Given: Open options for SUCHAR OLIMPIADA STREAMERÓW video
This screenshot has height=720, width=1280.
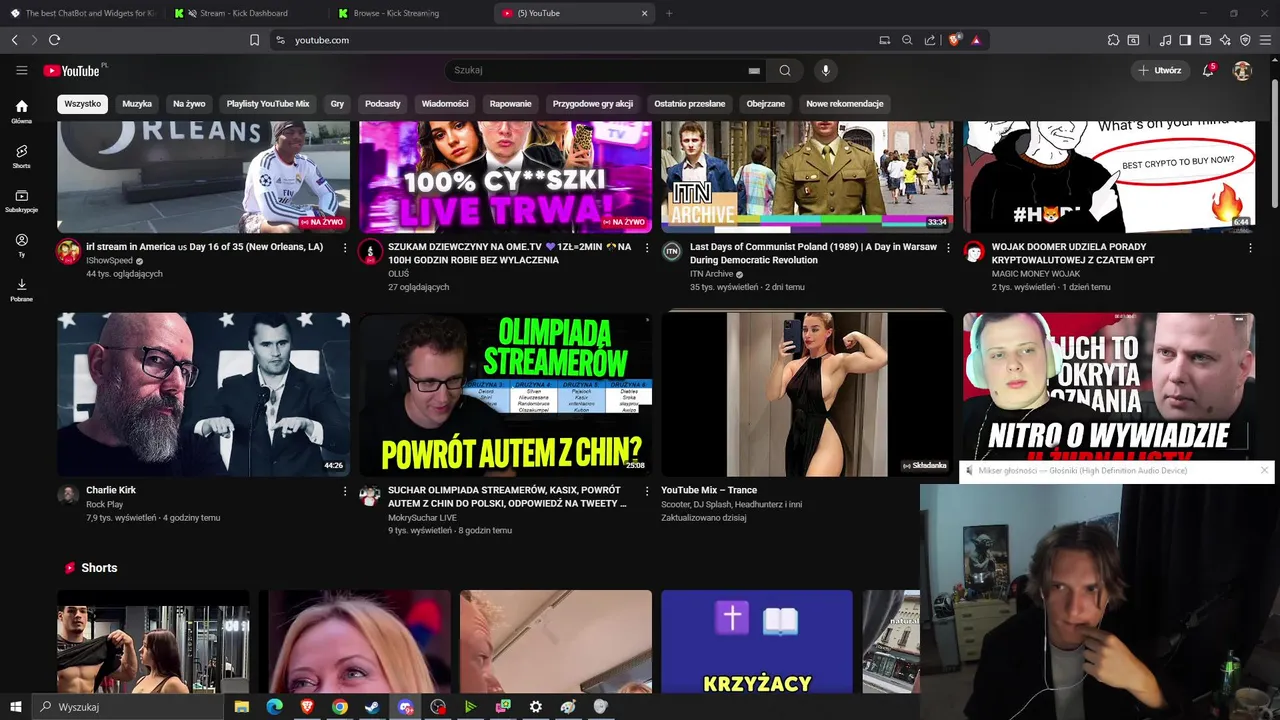Looking at the screenshot, I should point(647,491).
